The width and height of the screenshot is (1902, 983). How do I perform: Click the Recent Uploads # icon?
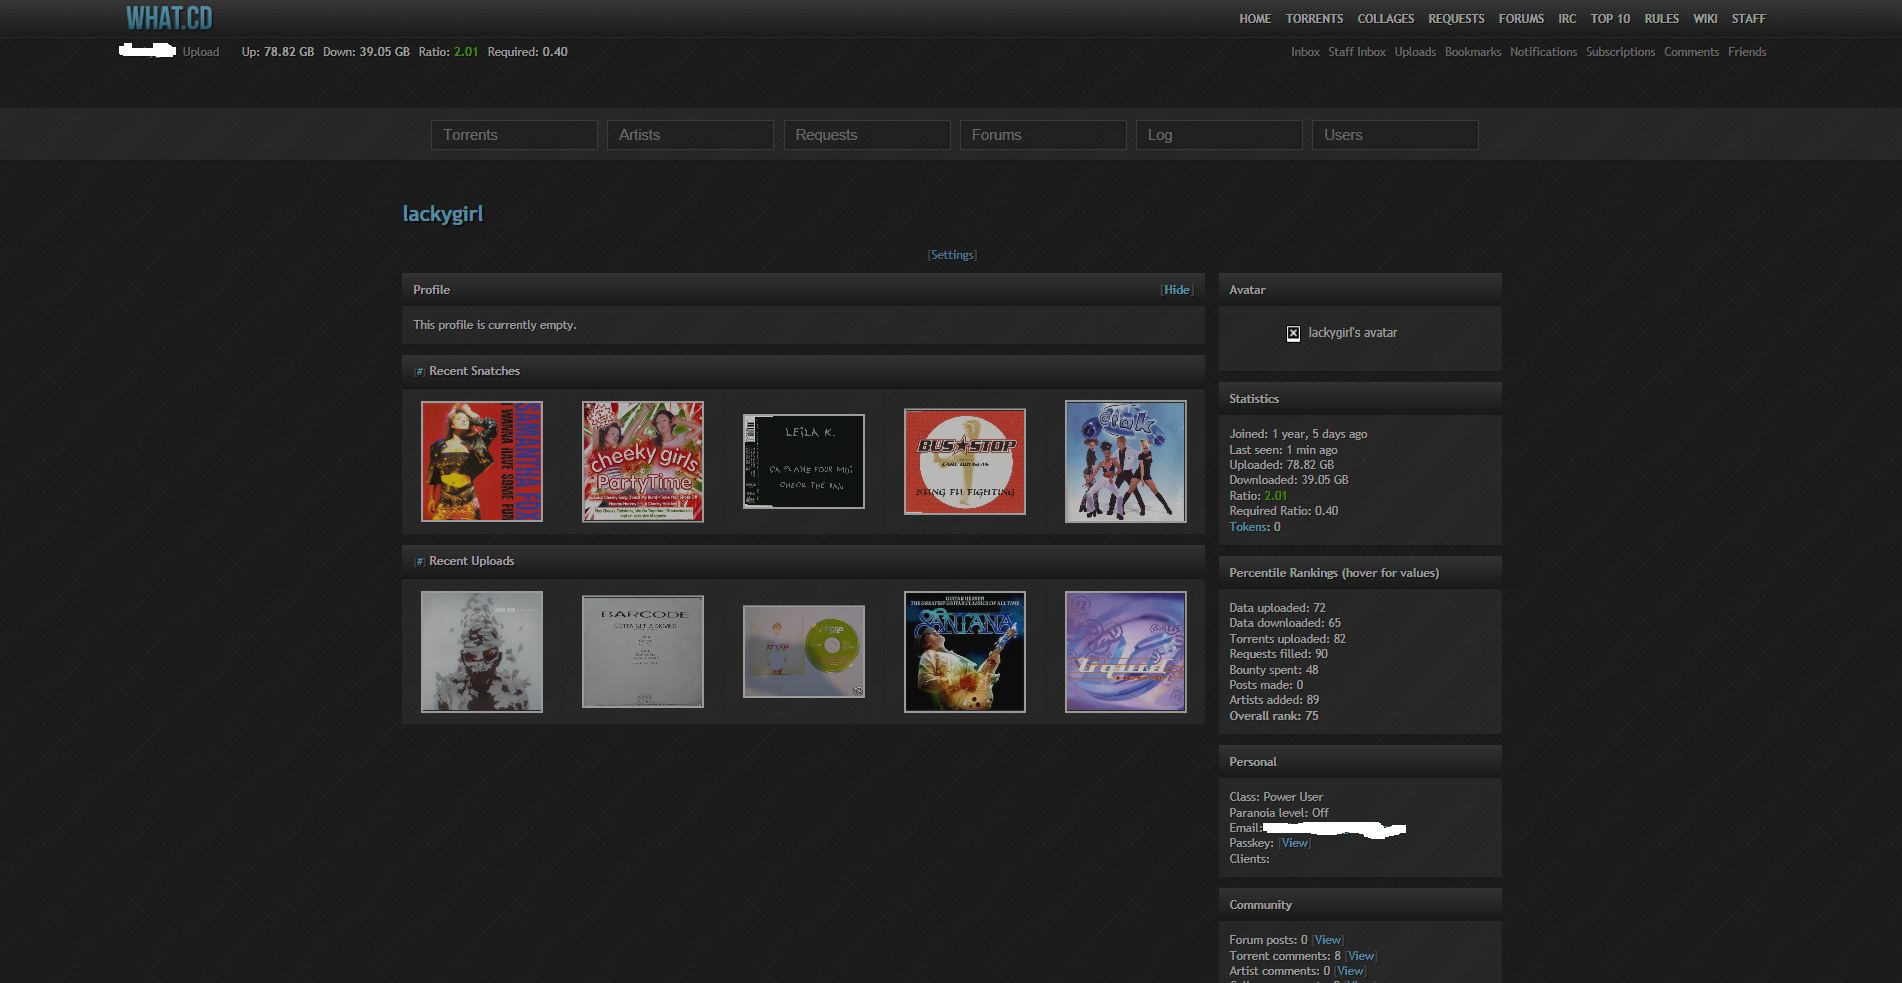(419, 561)
